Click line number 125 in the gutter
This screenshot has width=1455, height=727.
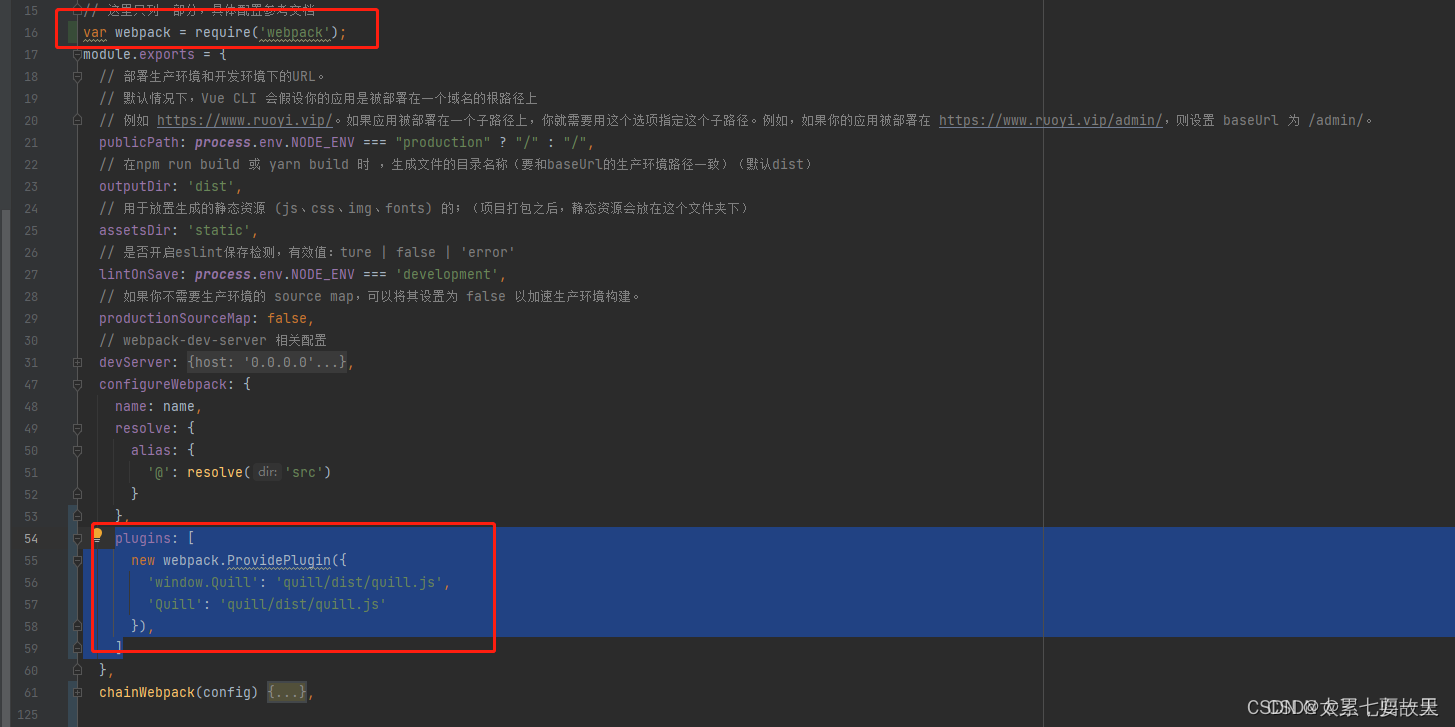point(27,714)
